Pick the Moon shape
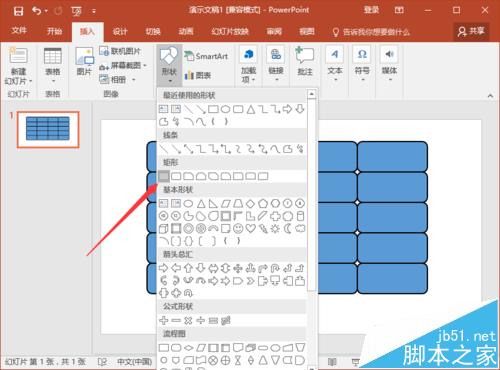This screenshot has width=500, height=370. [288, 229]
